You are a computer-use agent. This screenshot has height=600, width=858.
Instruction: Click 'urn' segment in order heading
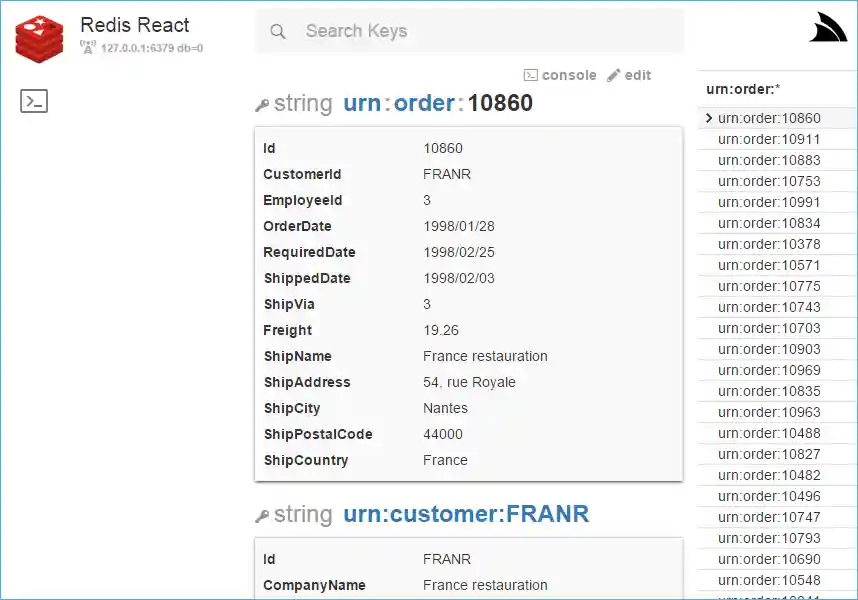click(362, 103)
